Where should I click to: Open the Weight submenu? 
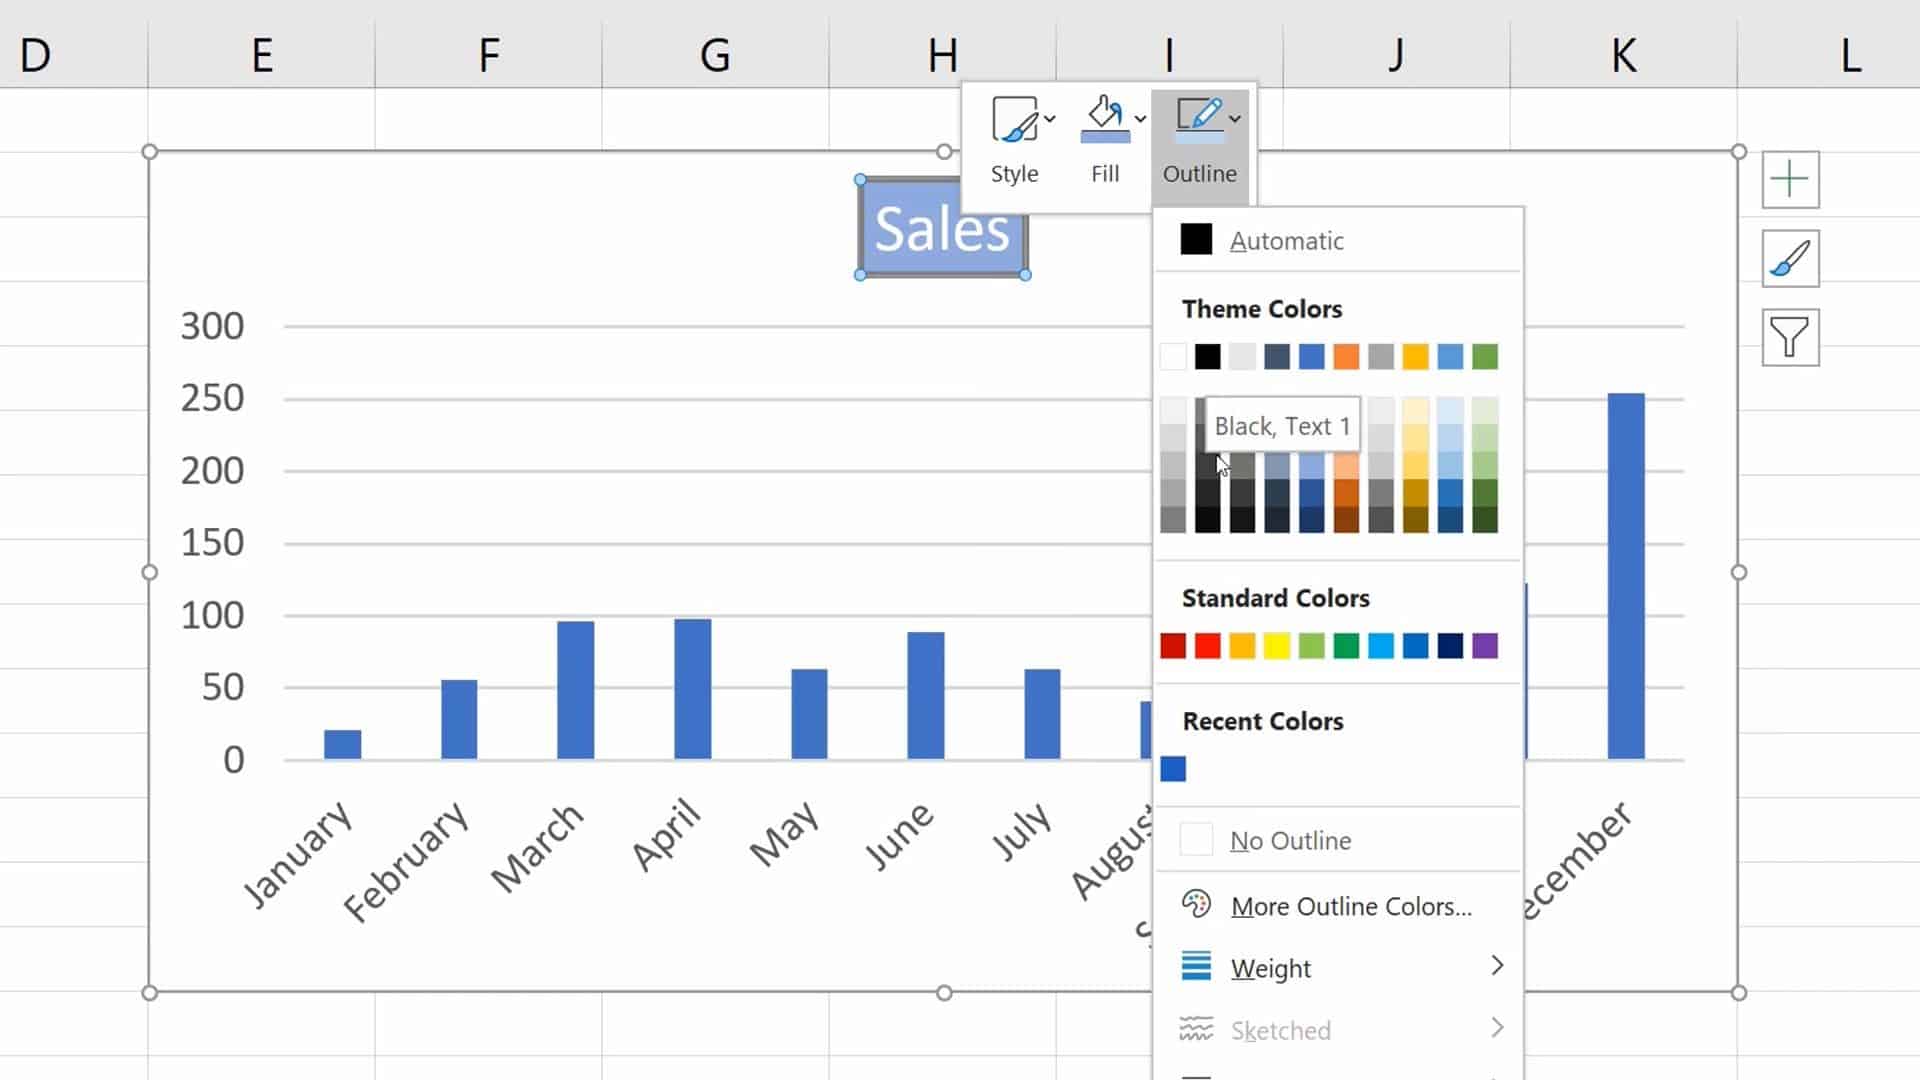1338,967
